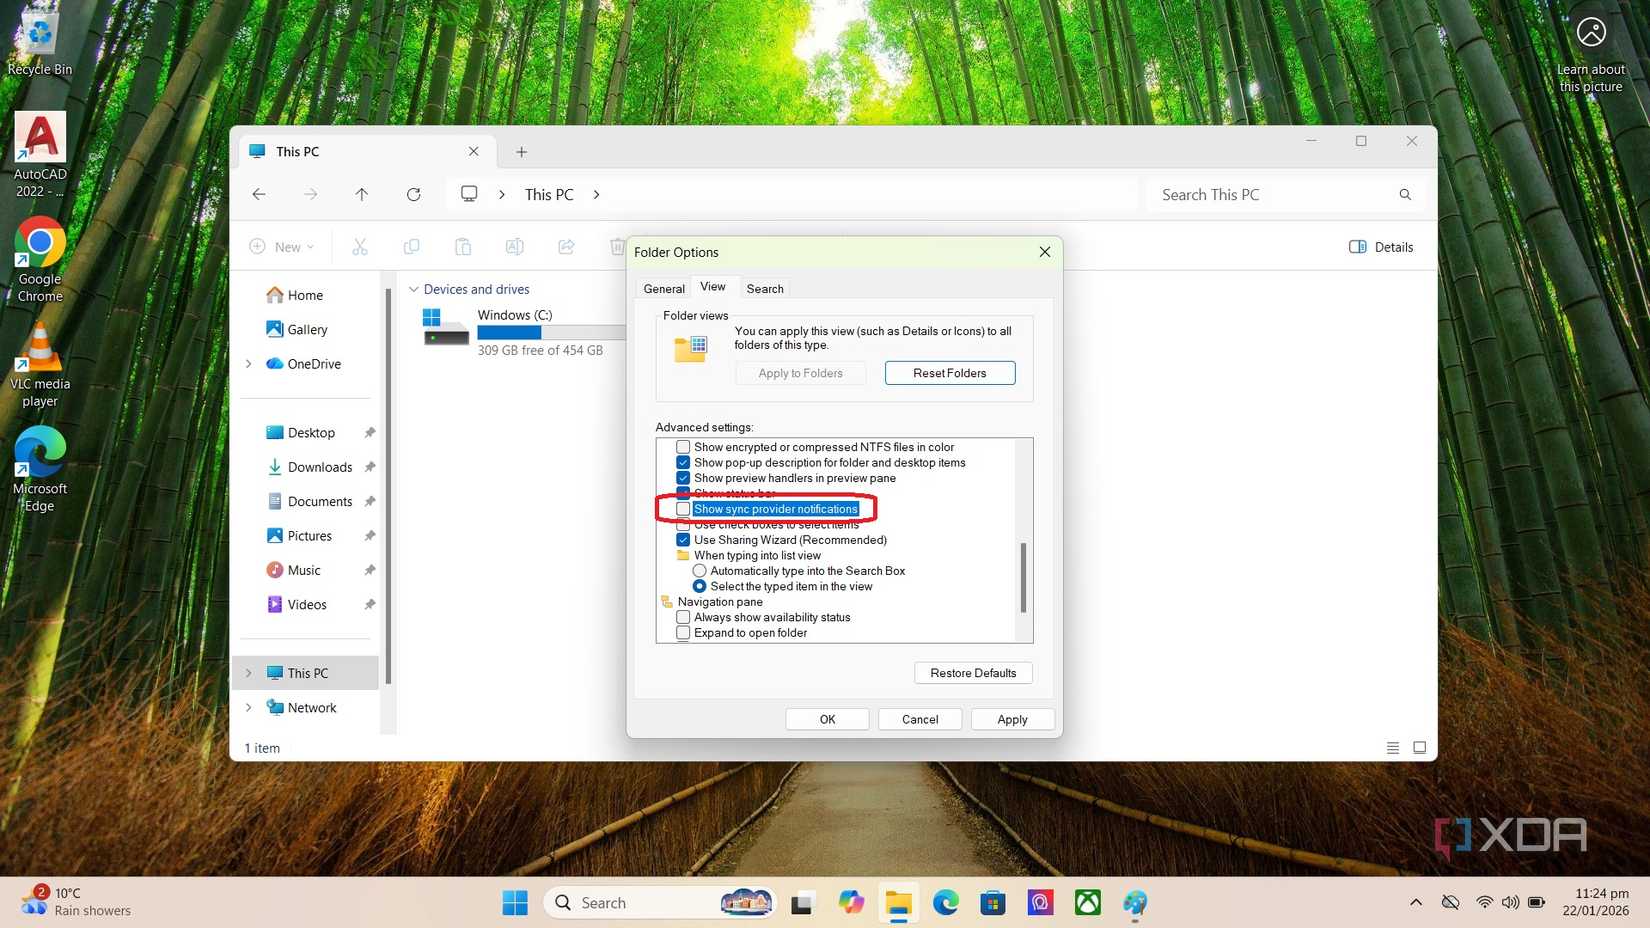The width and height of the screenshot is (1650, 928).
Task: Click the Paste icon in toolbar
Action: click(463, 246)
